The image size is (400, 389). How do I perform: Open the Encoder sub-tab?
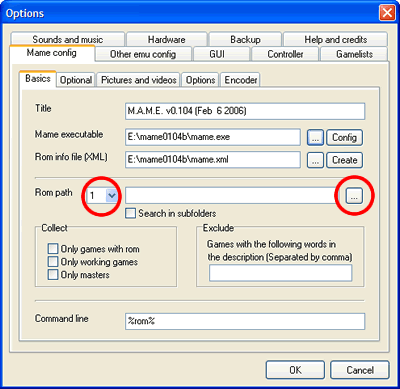[x=240, y=80]
